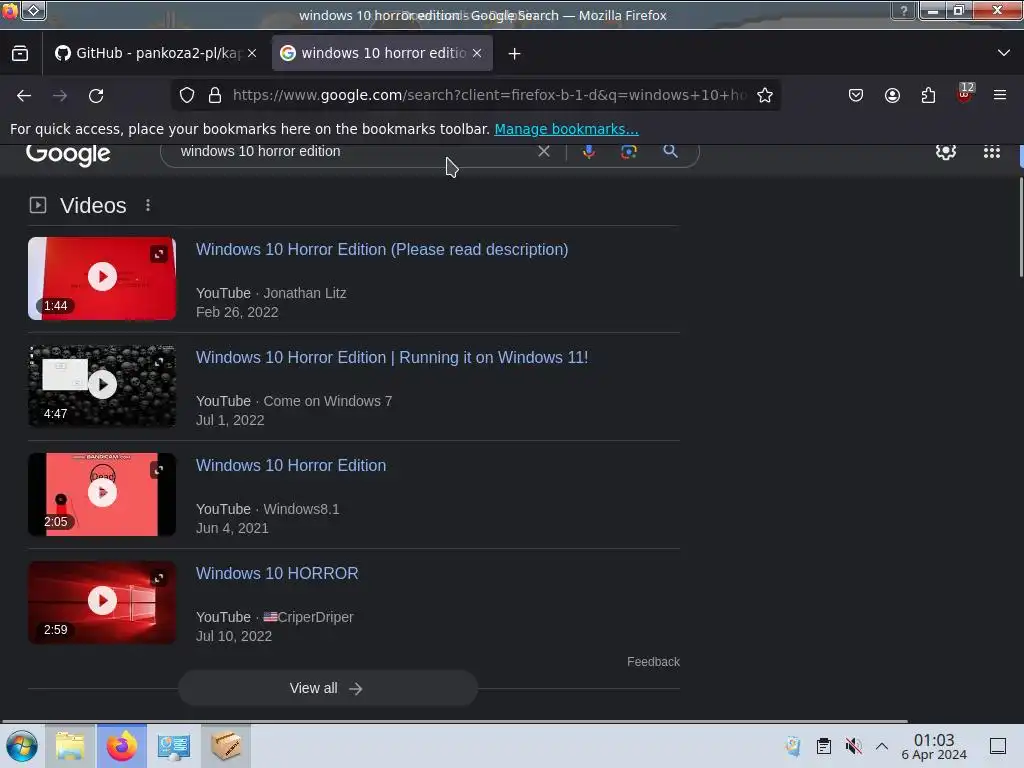
Task: Click the page vertical scrollbar
Action: 1021,229
